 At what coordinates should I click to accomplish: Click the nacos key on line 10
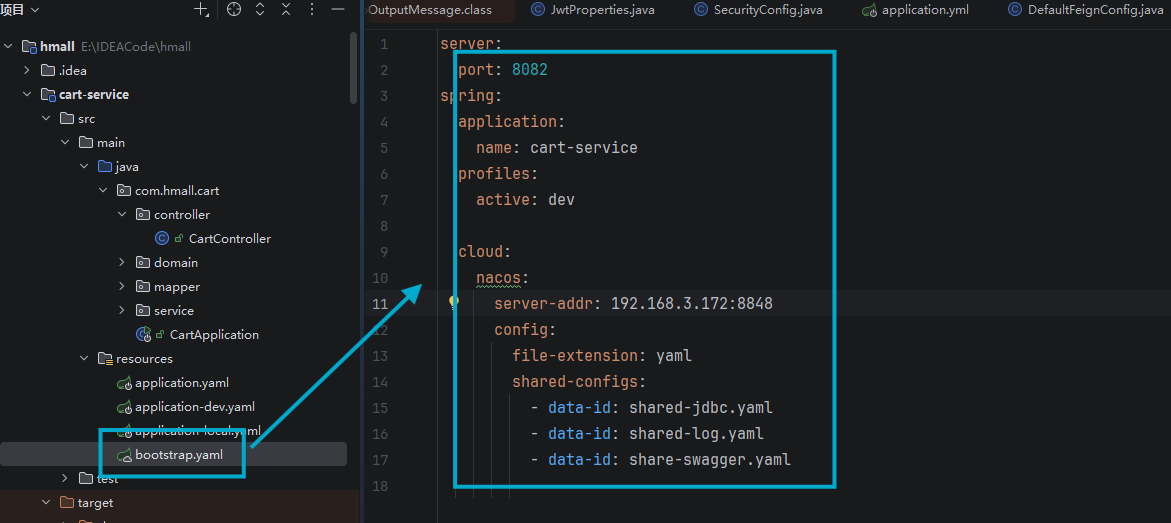click(498, 277)
